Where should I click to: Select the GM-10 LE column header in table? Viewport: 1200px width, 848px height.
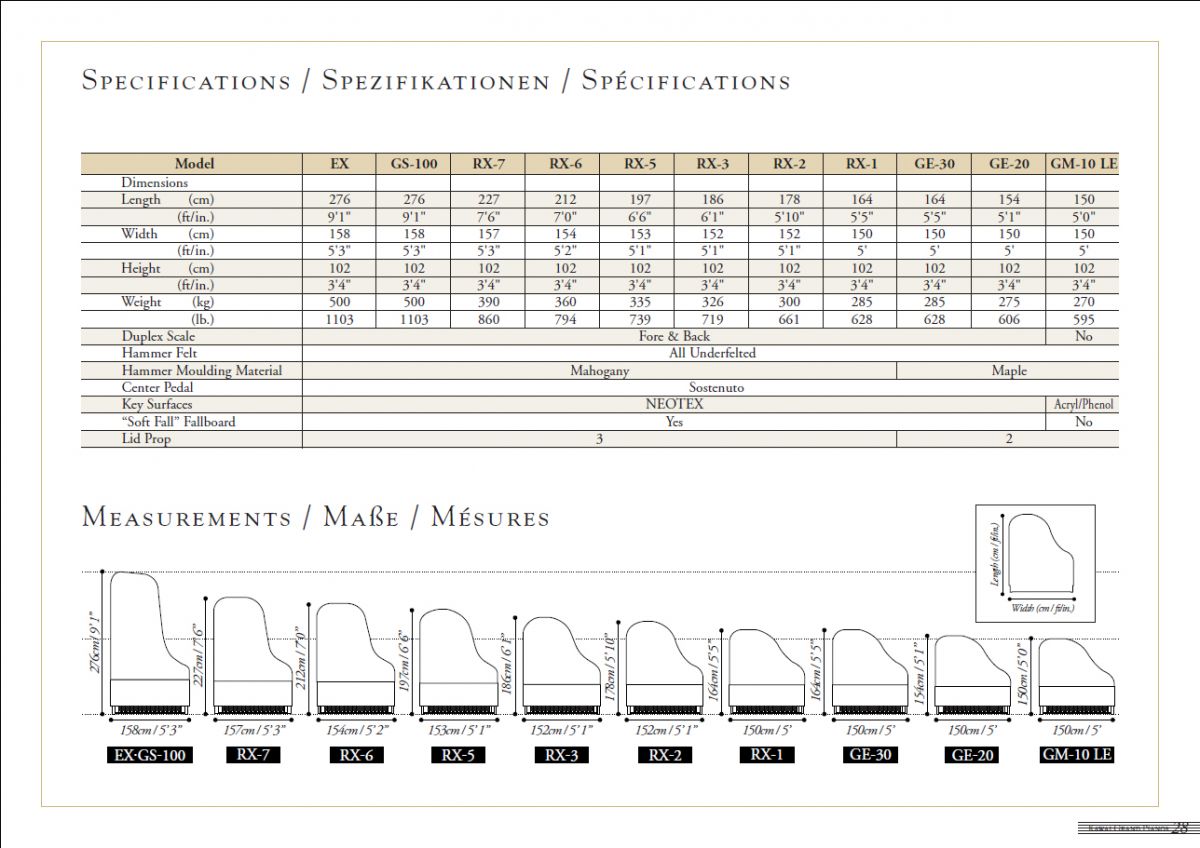click(1084, 164)
